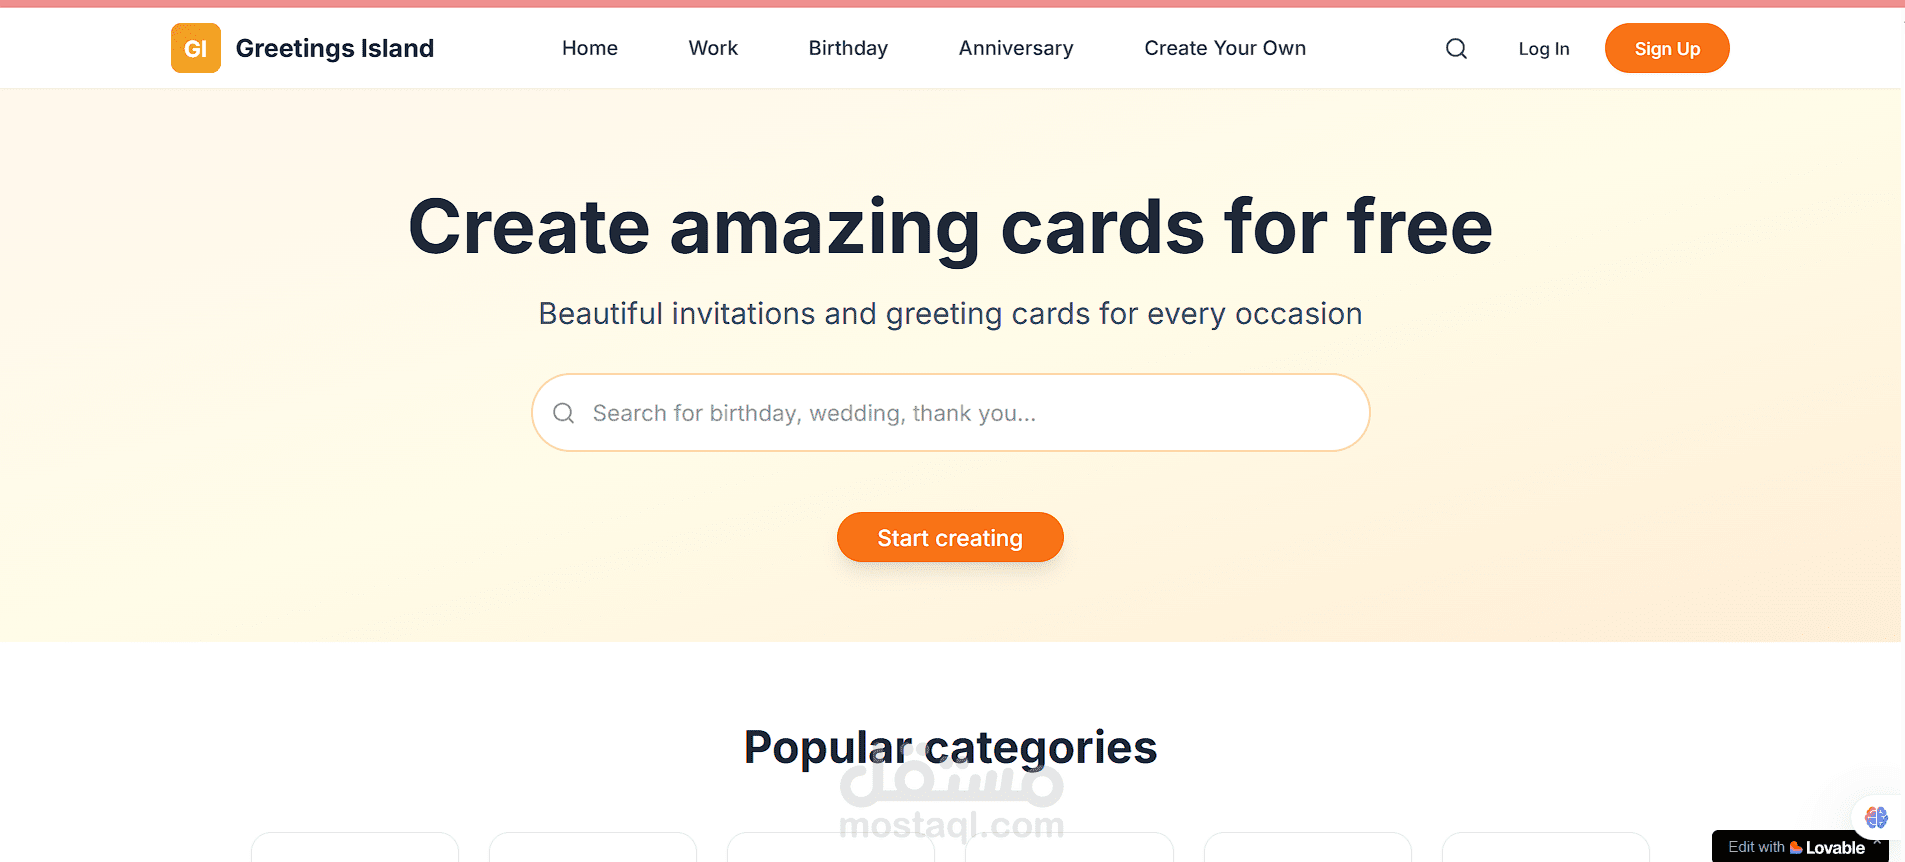Click the Popular categories heading
The width and height of the screenshot is (1905, 862).
950,748
